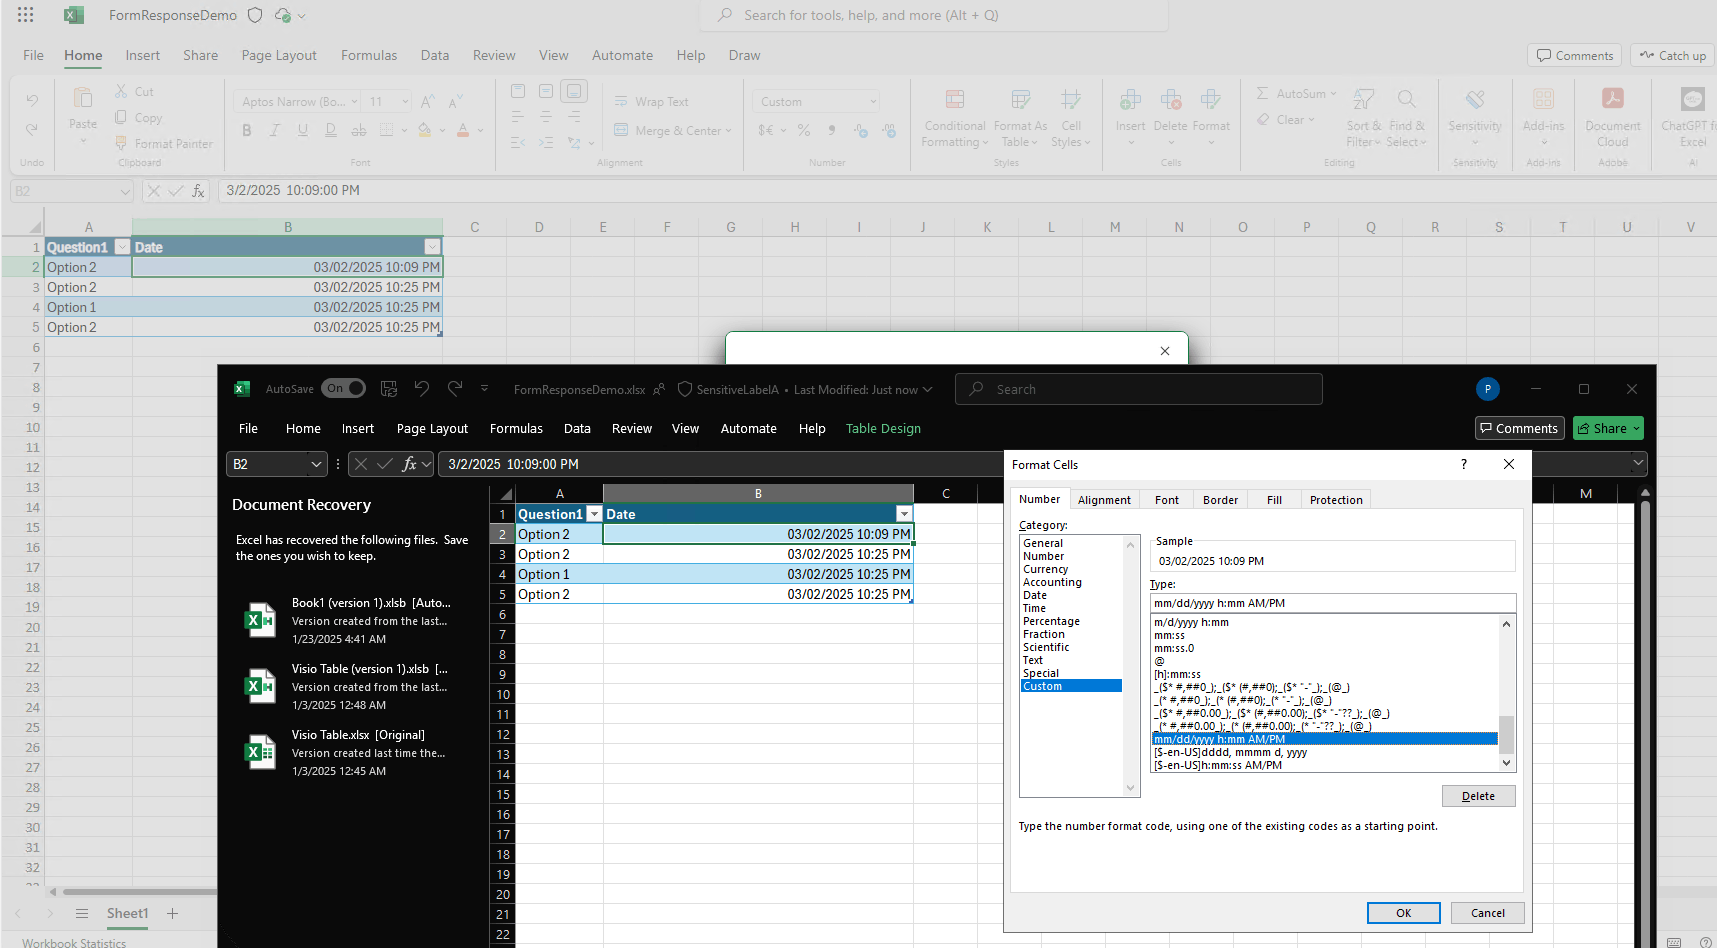
Task: Click the Format Painter icon
Action: pos(121,143)
